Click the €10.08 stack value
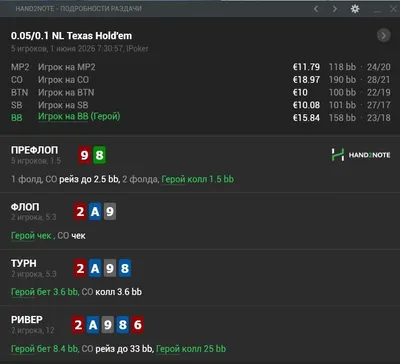This screenshot has height=364, width=400. tap(306, 105)
